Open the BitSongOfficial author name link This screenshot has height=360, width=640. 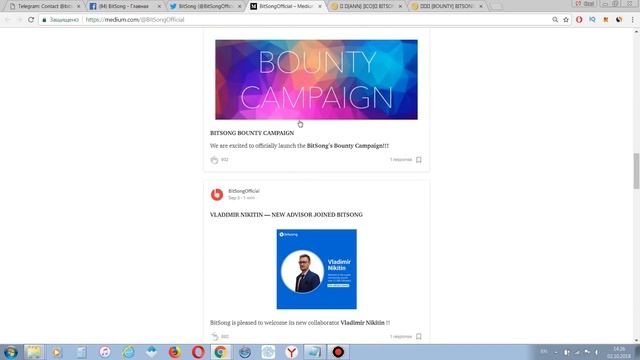tap(244, 191)
